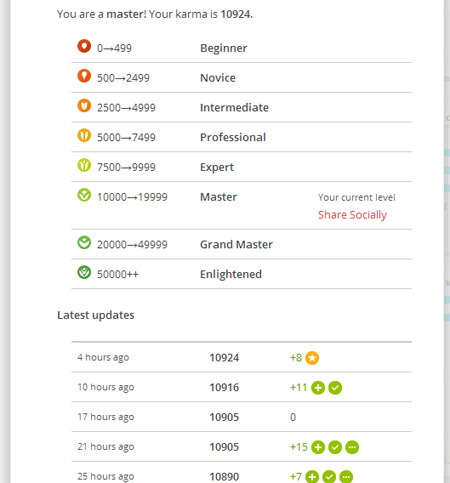Click the checkmark icon in the +15 row
Screen dimensions: 450x483
point(335,447)
